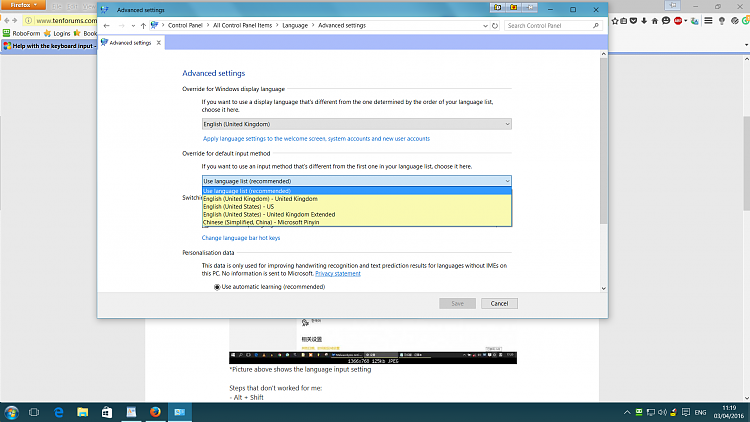Go to Firefox Home icon

pyautogui.click(x=655, y=21)
